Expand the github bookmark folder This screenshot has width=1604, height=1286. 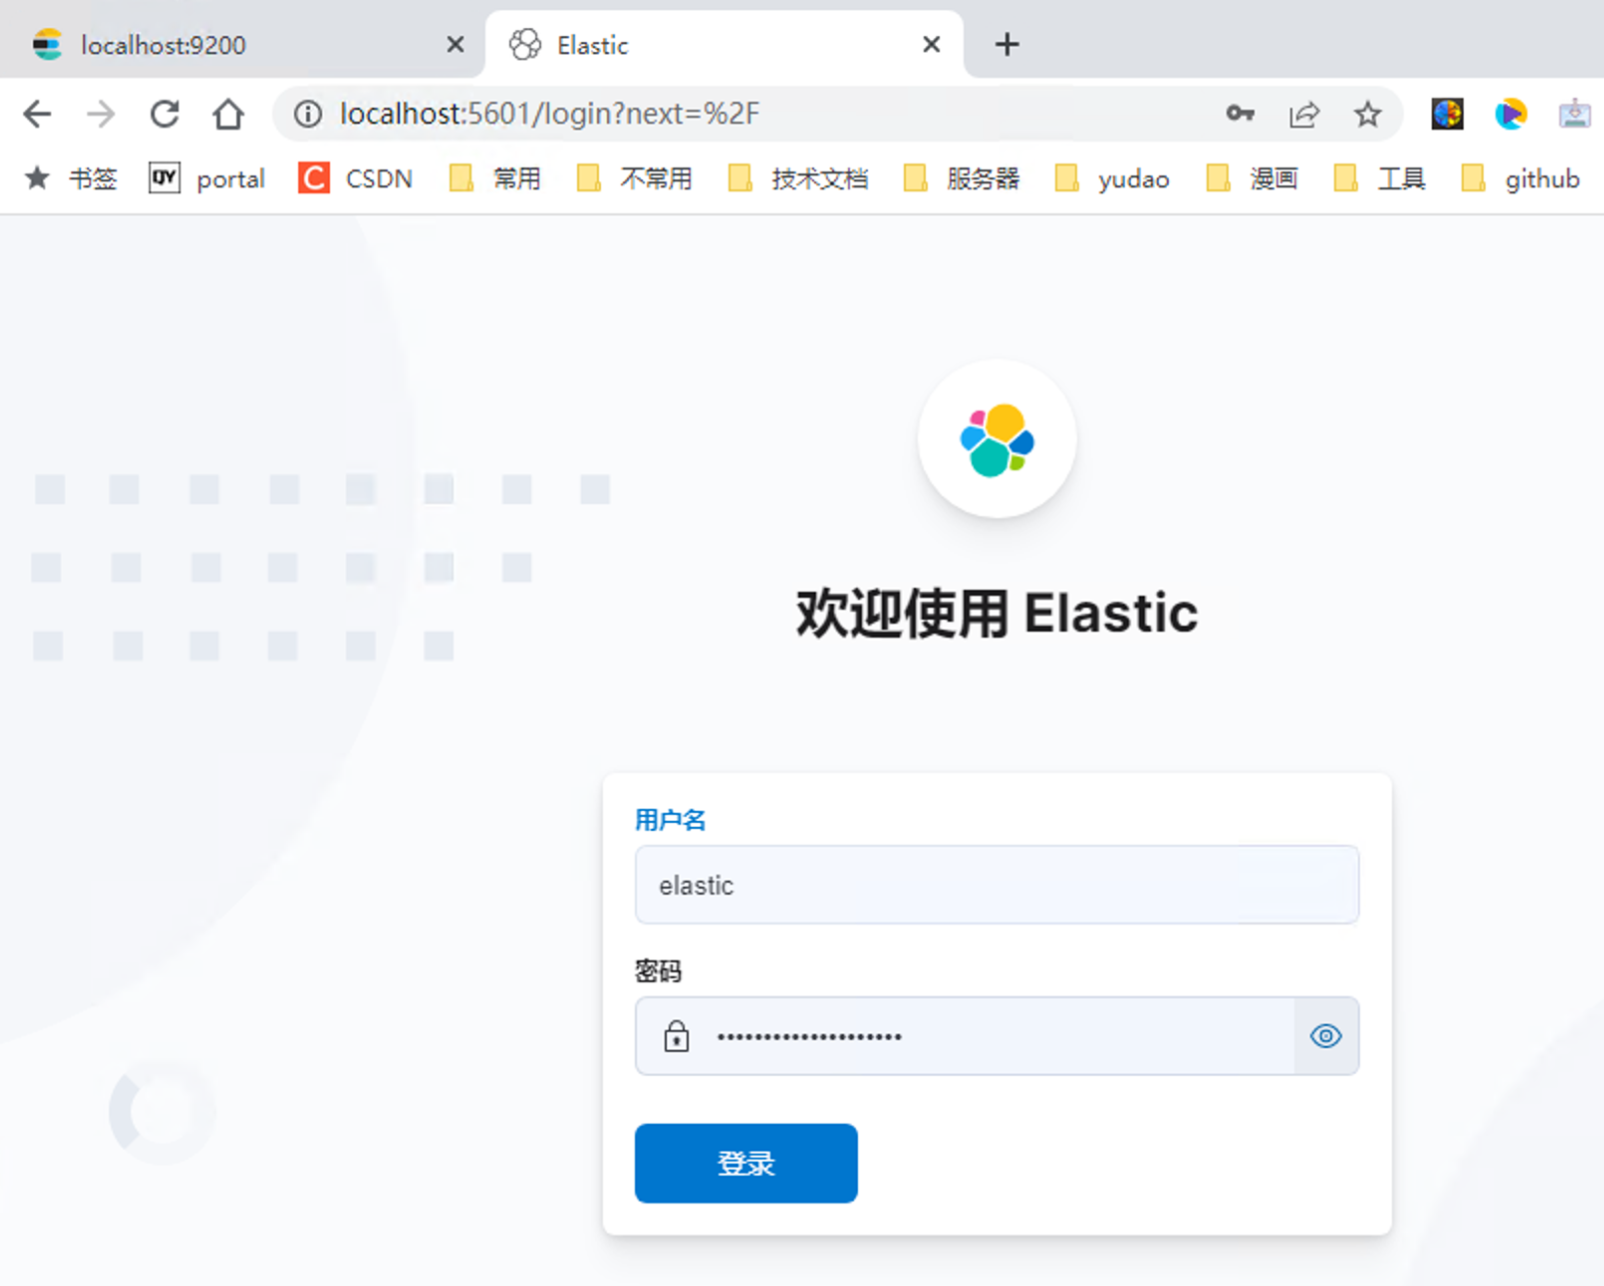click(x=1520, y=179)
